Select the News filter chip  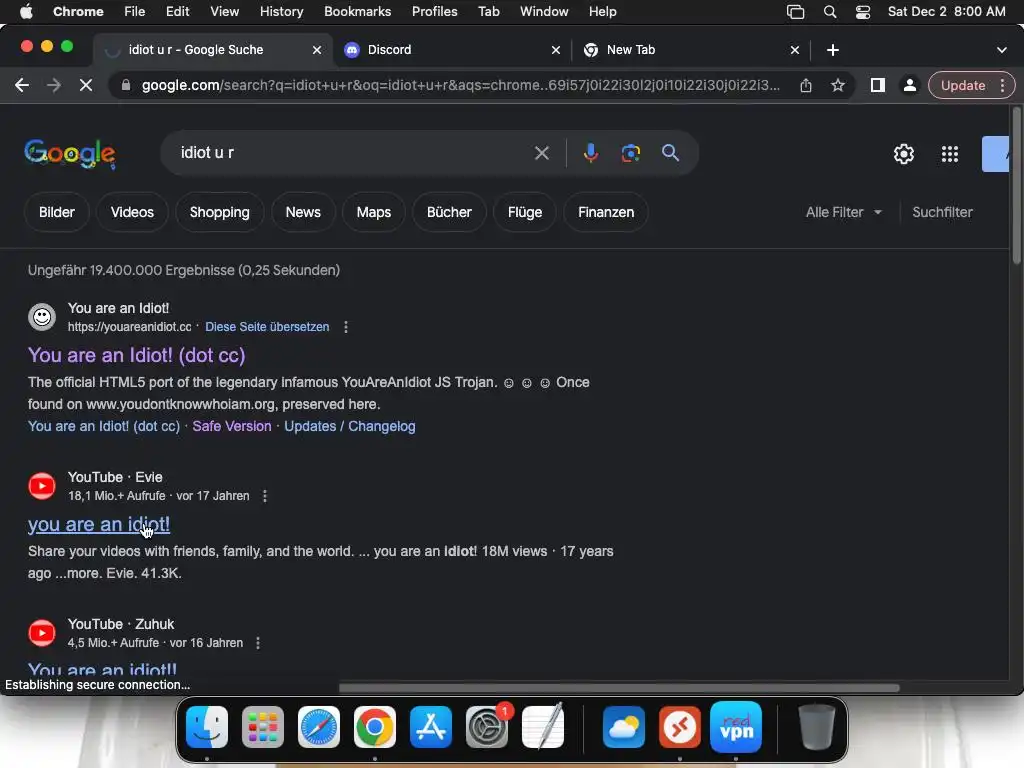tap(303, 212)
